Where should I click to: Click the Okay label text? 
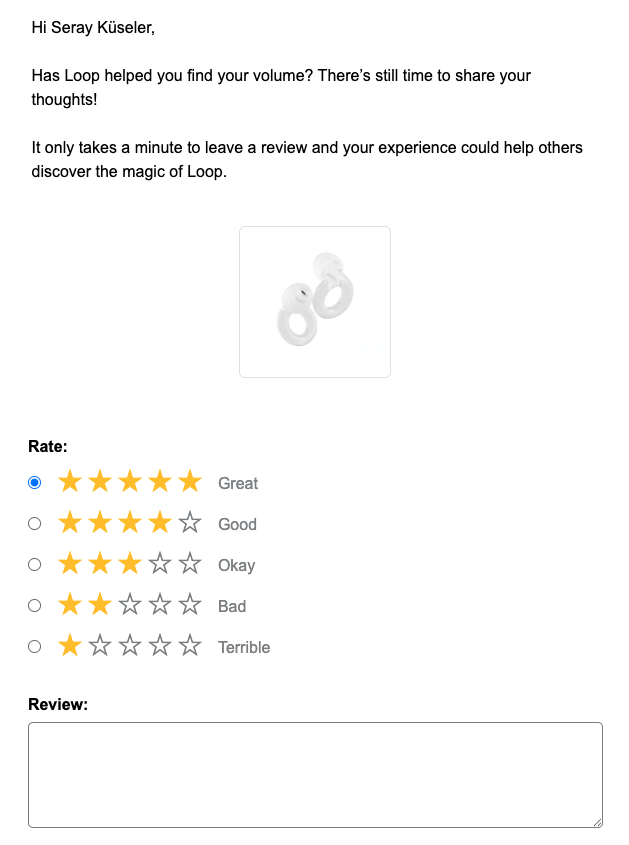237,565
